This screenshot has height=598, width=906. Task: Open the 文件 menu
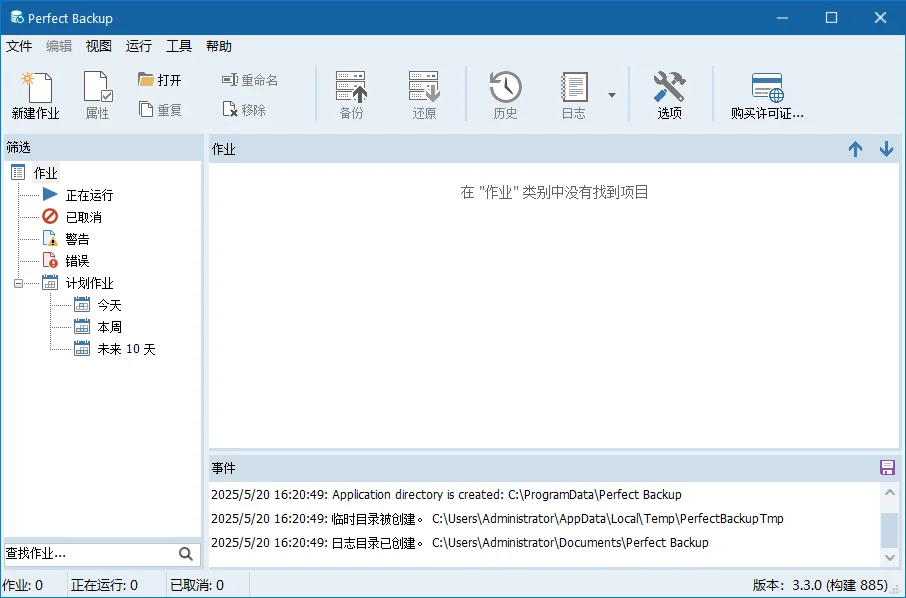coord(18,46)
